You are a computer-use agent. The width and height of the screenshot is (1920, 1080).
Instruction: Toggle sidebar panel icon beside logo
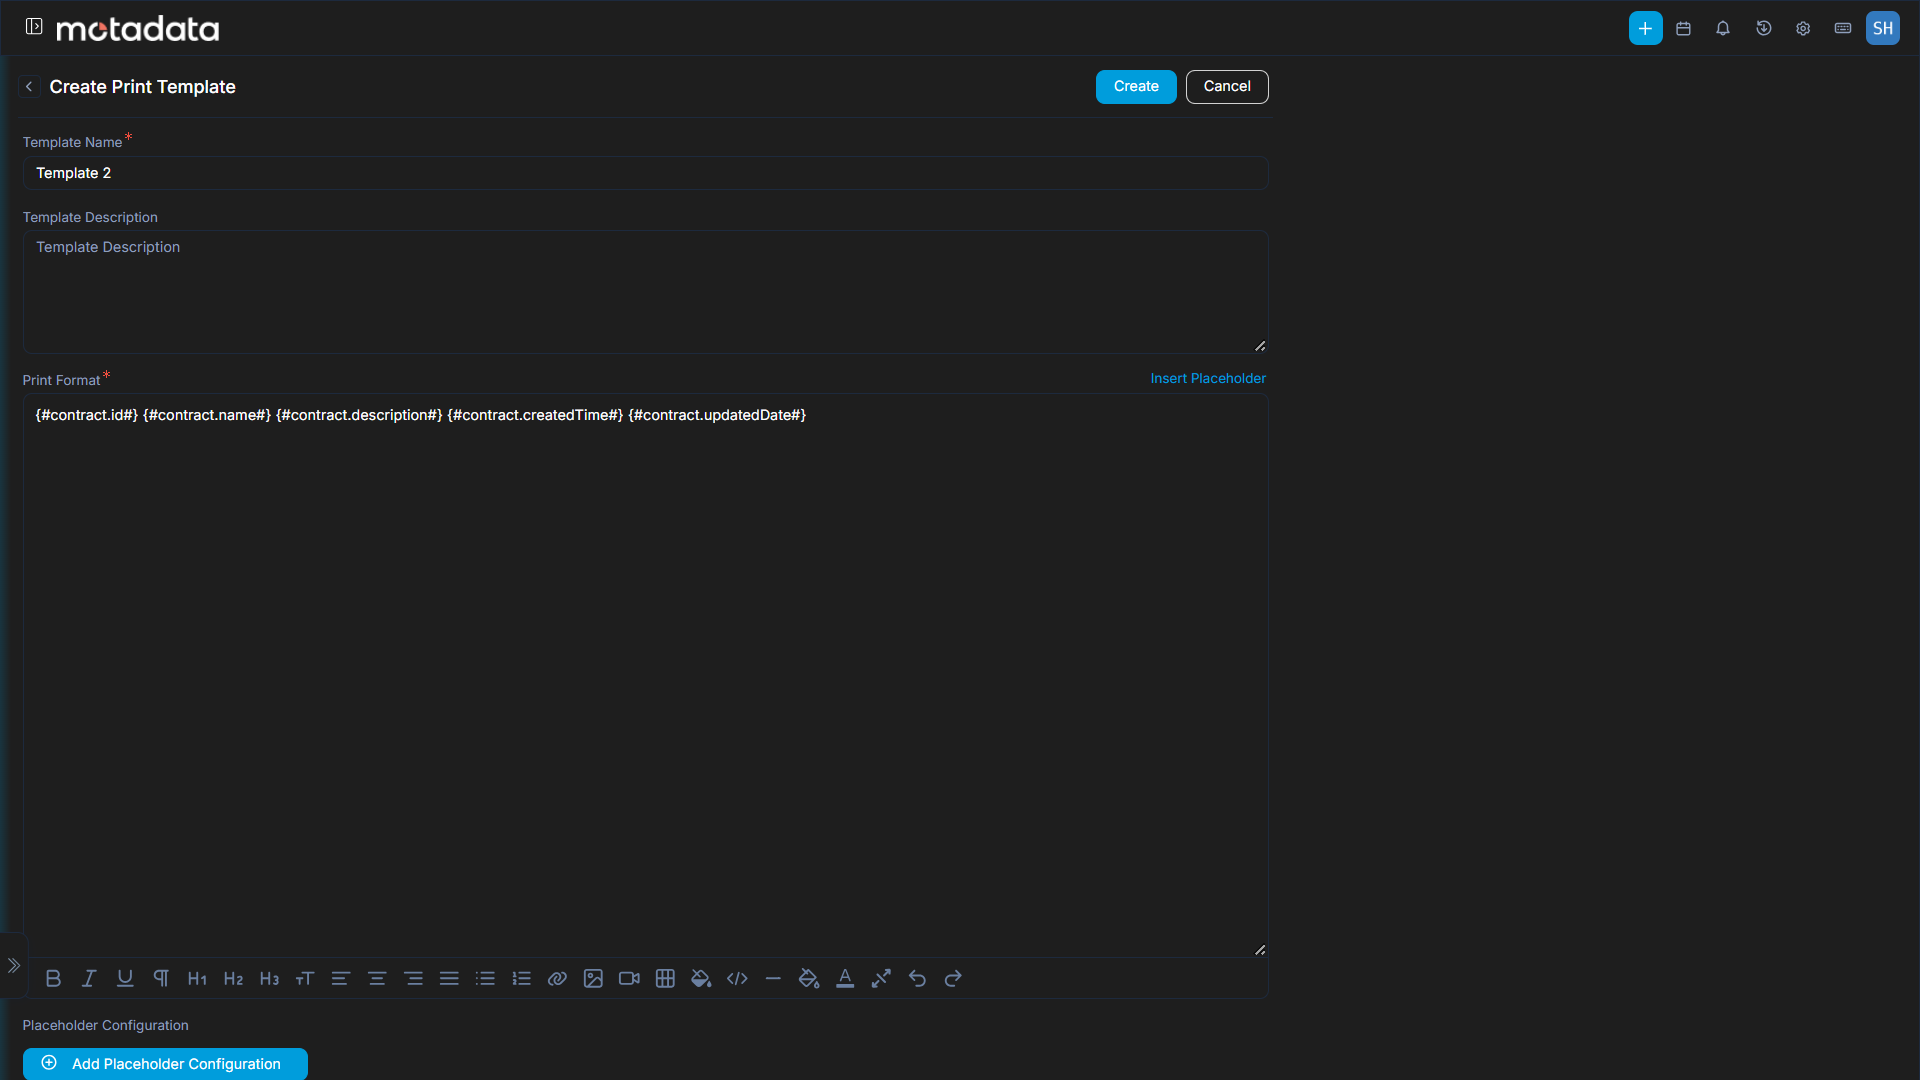tap(34, 27)
